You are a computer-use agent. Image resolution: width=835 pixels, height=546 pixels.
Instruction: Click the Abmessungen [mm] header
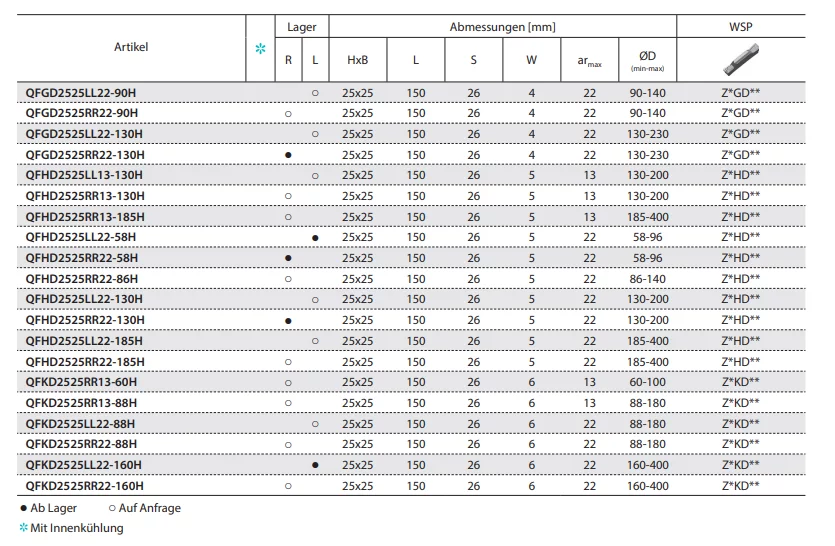[502, 27]
